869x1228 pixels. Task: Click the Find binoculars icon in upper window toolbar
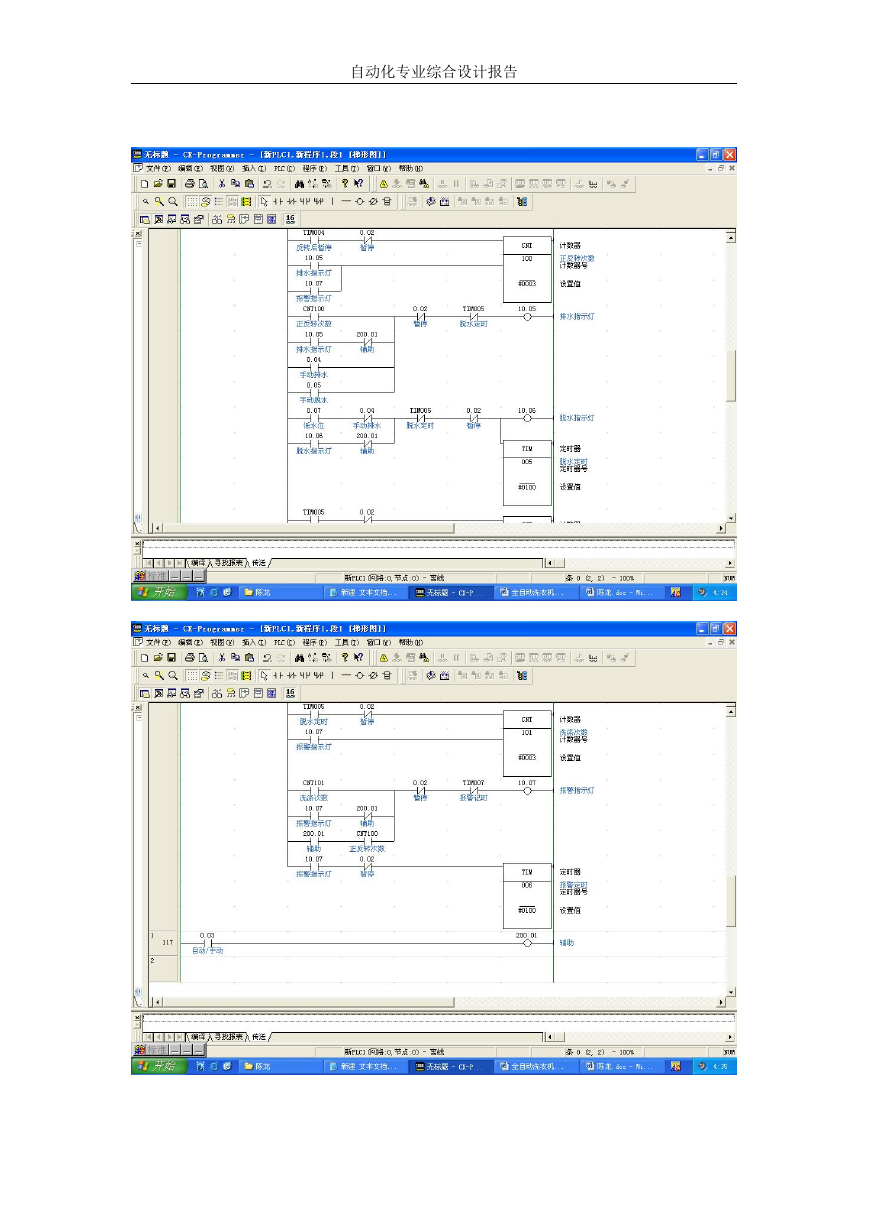point(299,184)
